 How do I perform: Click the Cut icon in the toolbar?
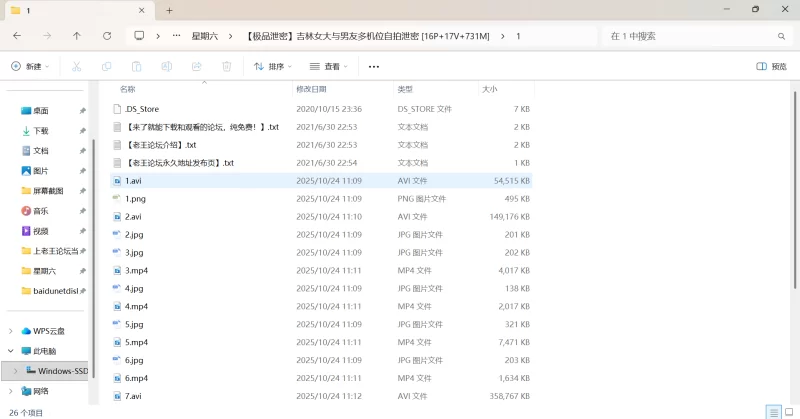76,66
